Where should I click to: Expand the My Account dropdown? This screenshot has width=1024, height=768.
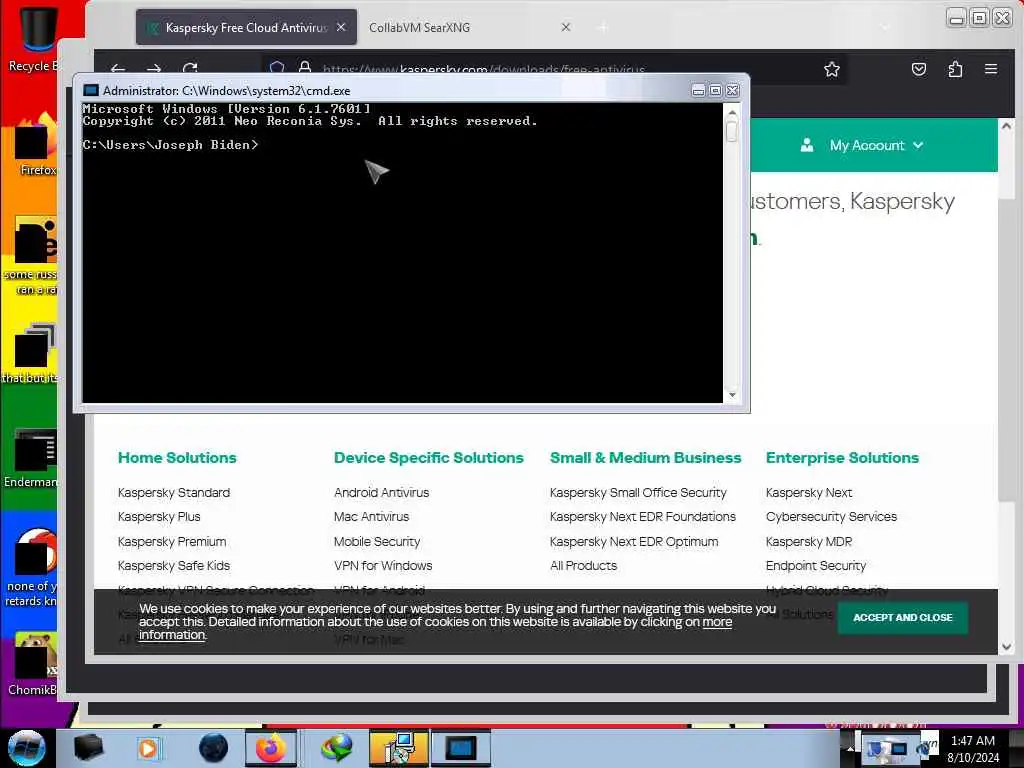(x=918, y=145)
